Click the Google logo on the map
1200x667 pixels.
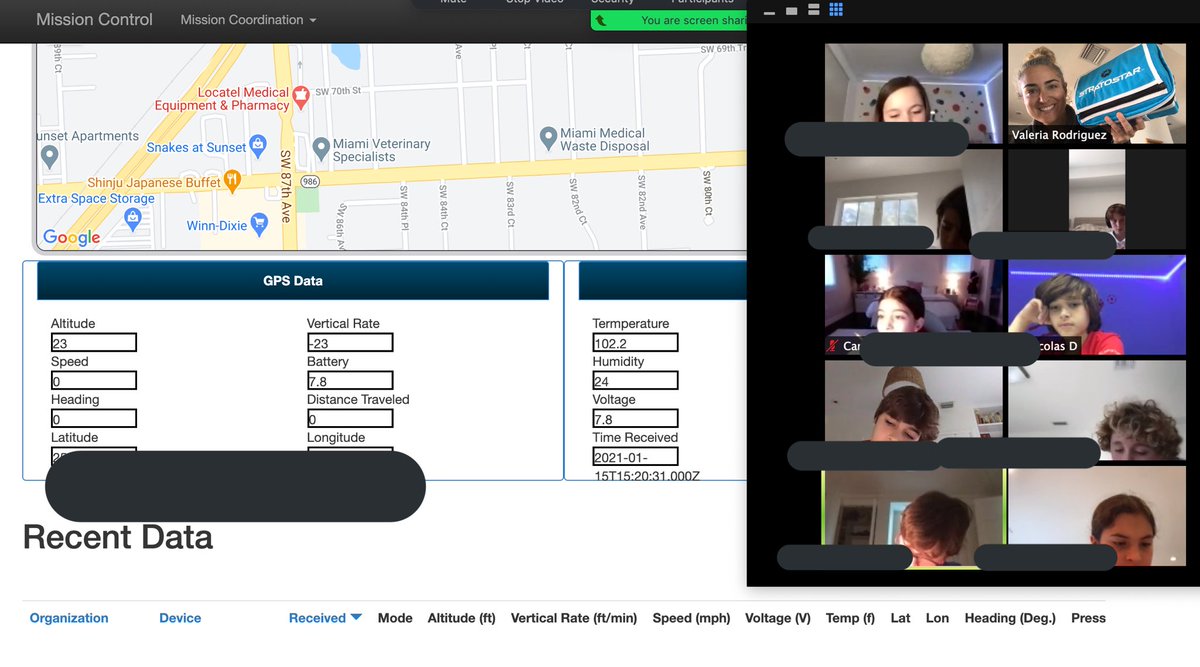click(72, 237)
